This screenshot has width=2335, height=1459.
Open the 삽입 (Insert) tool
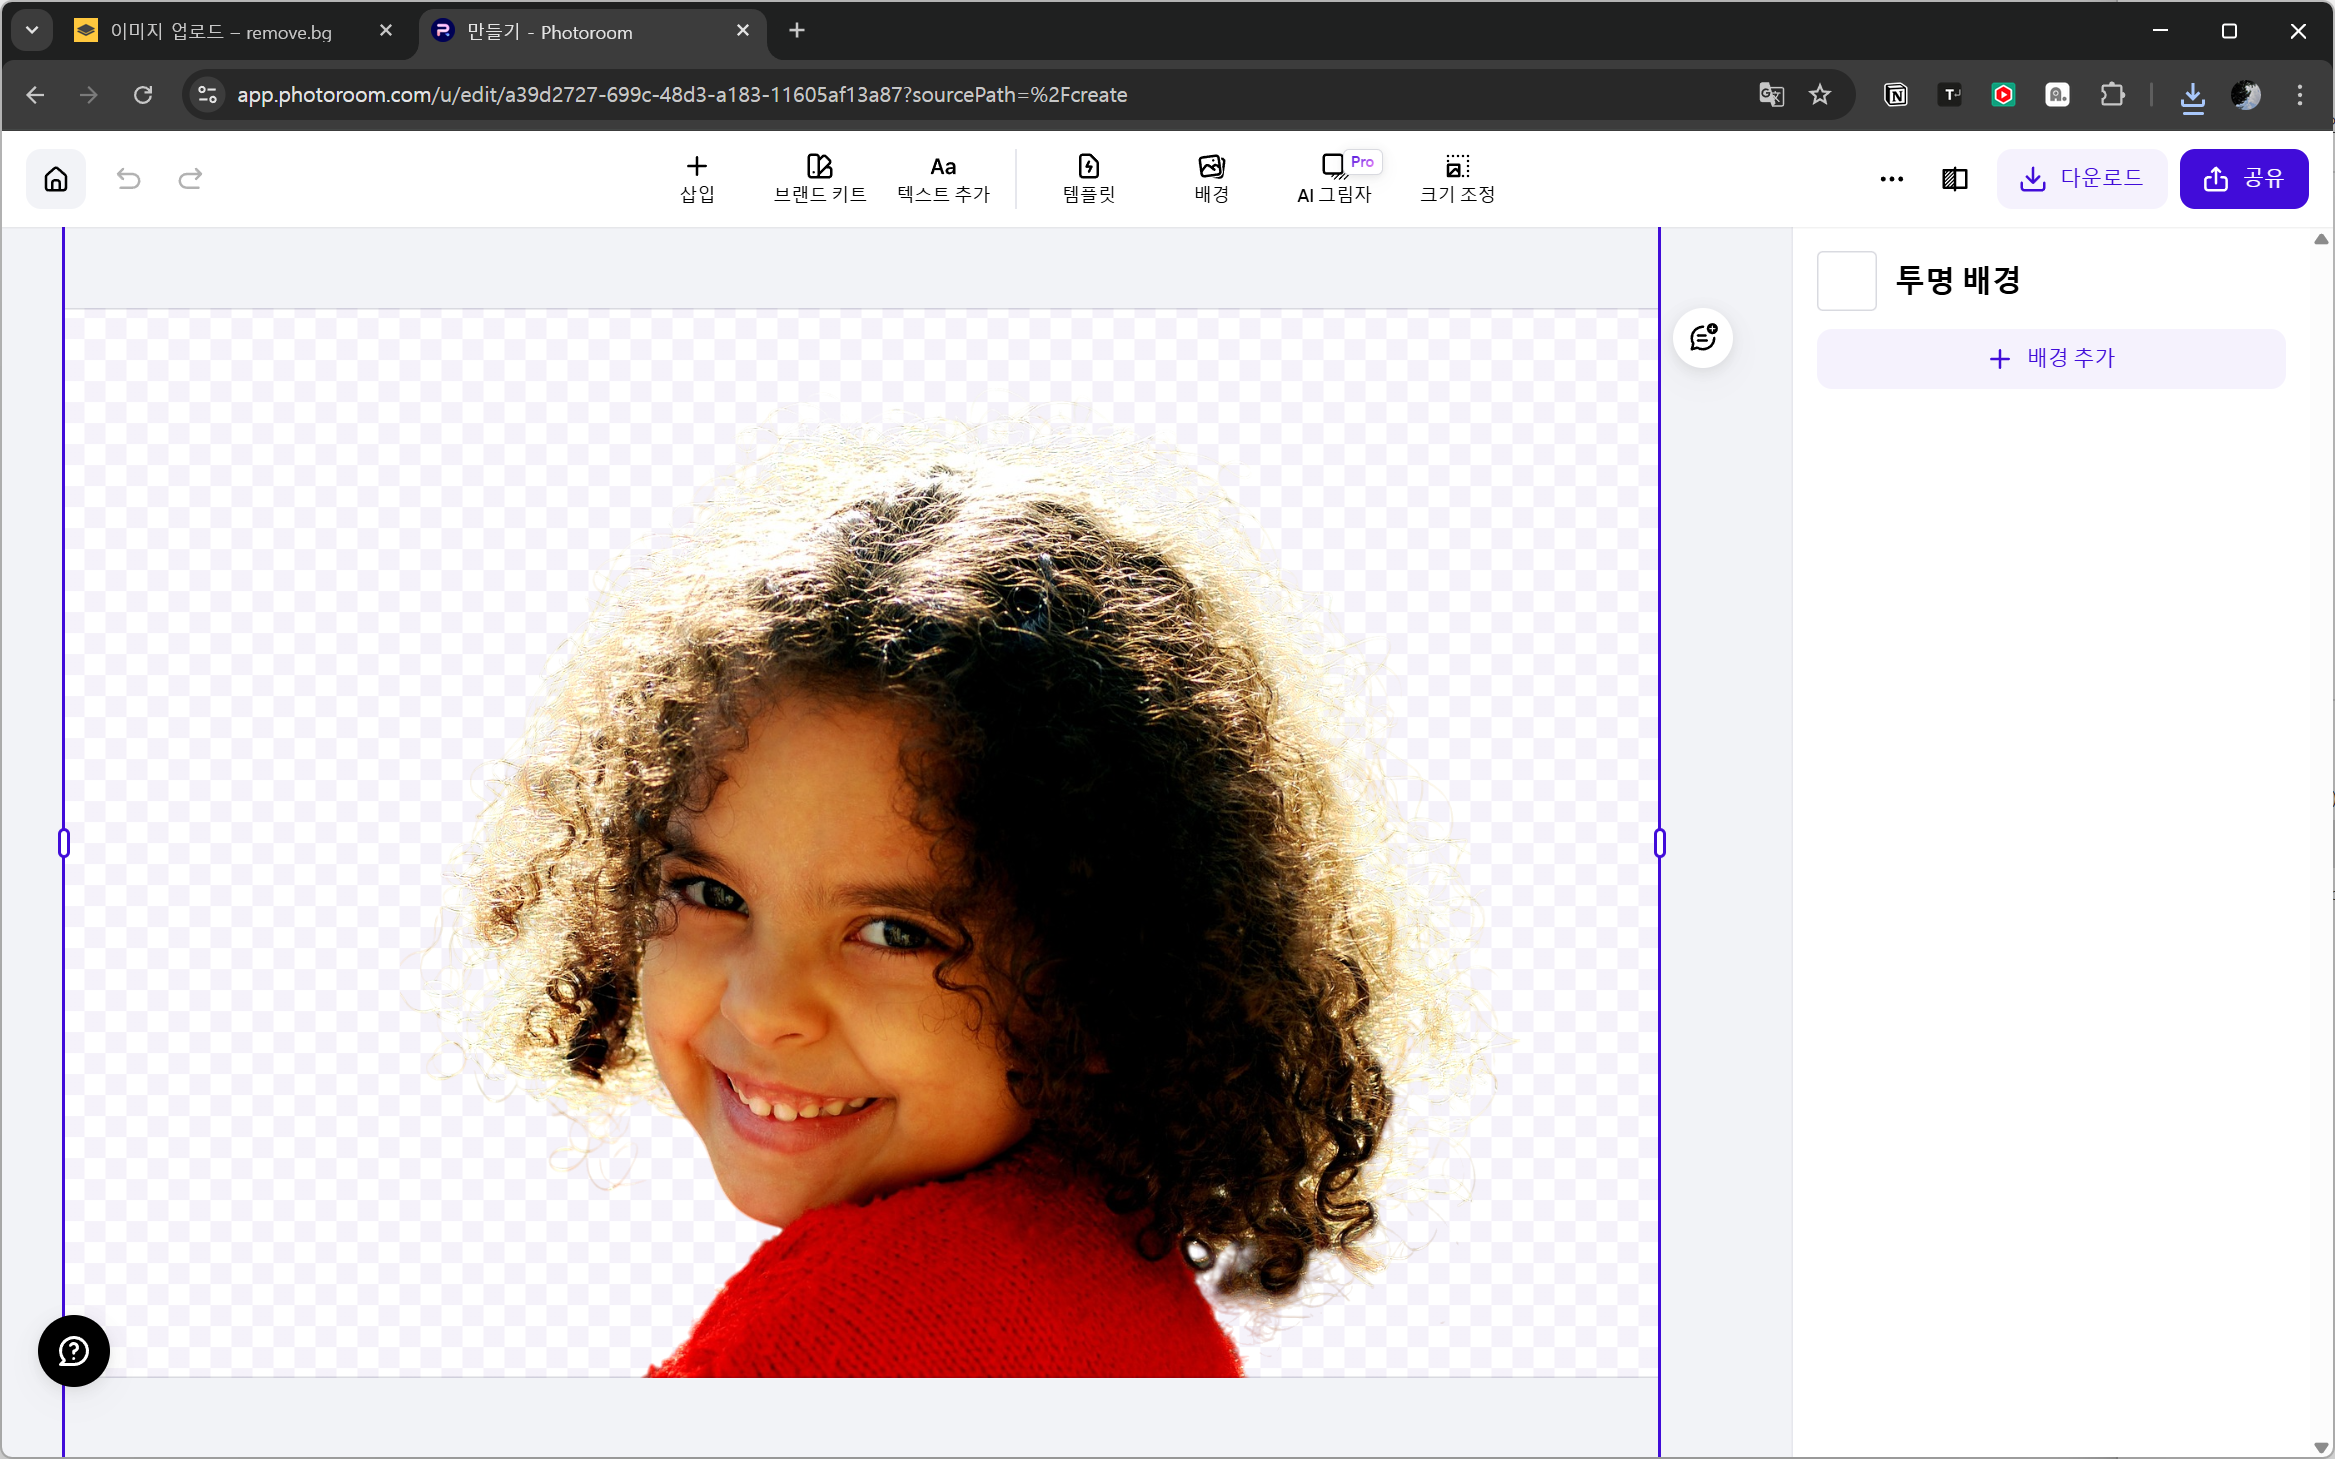(697, 179)
